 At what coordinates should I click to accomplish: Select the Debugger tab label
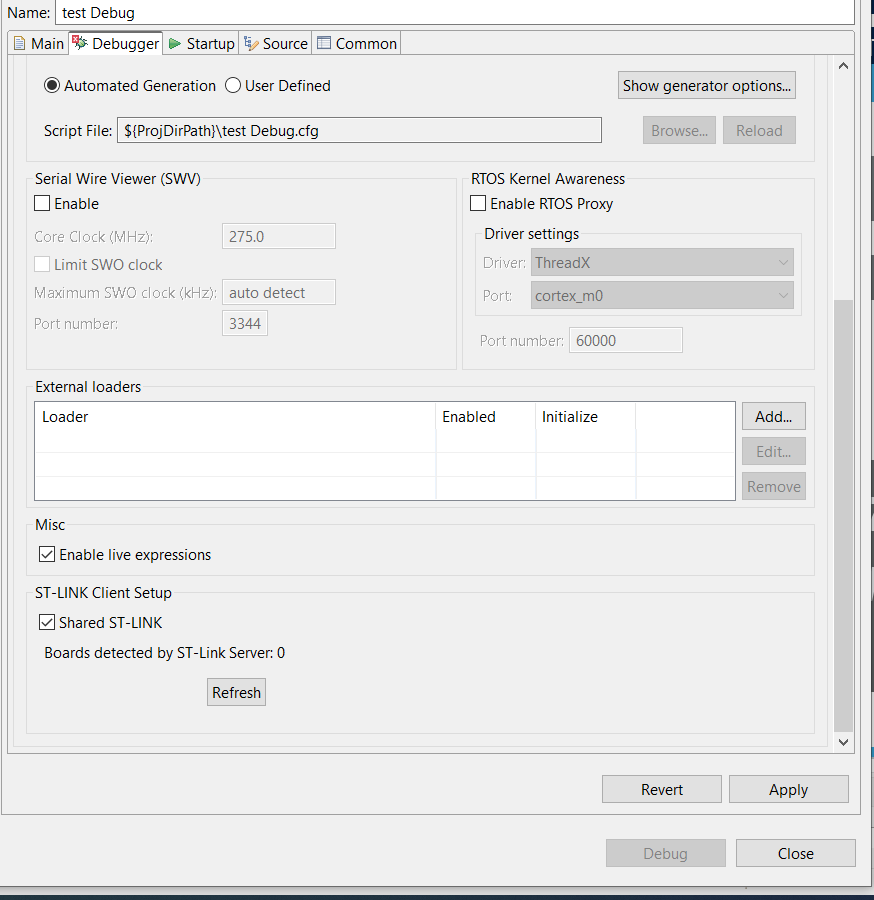(x=125, y=43)
